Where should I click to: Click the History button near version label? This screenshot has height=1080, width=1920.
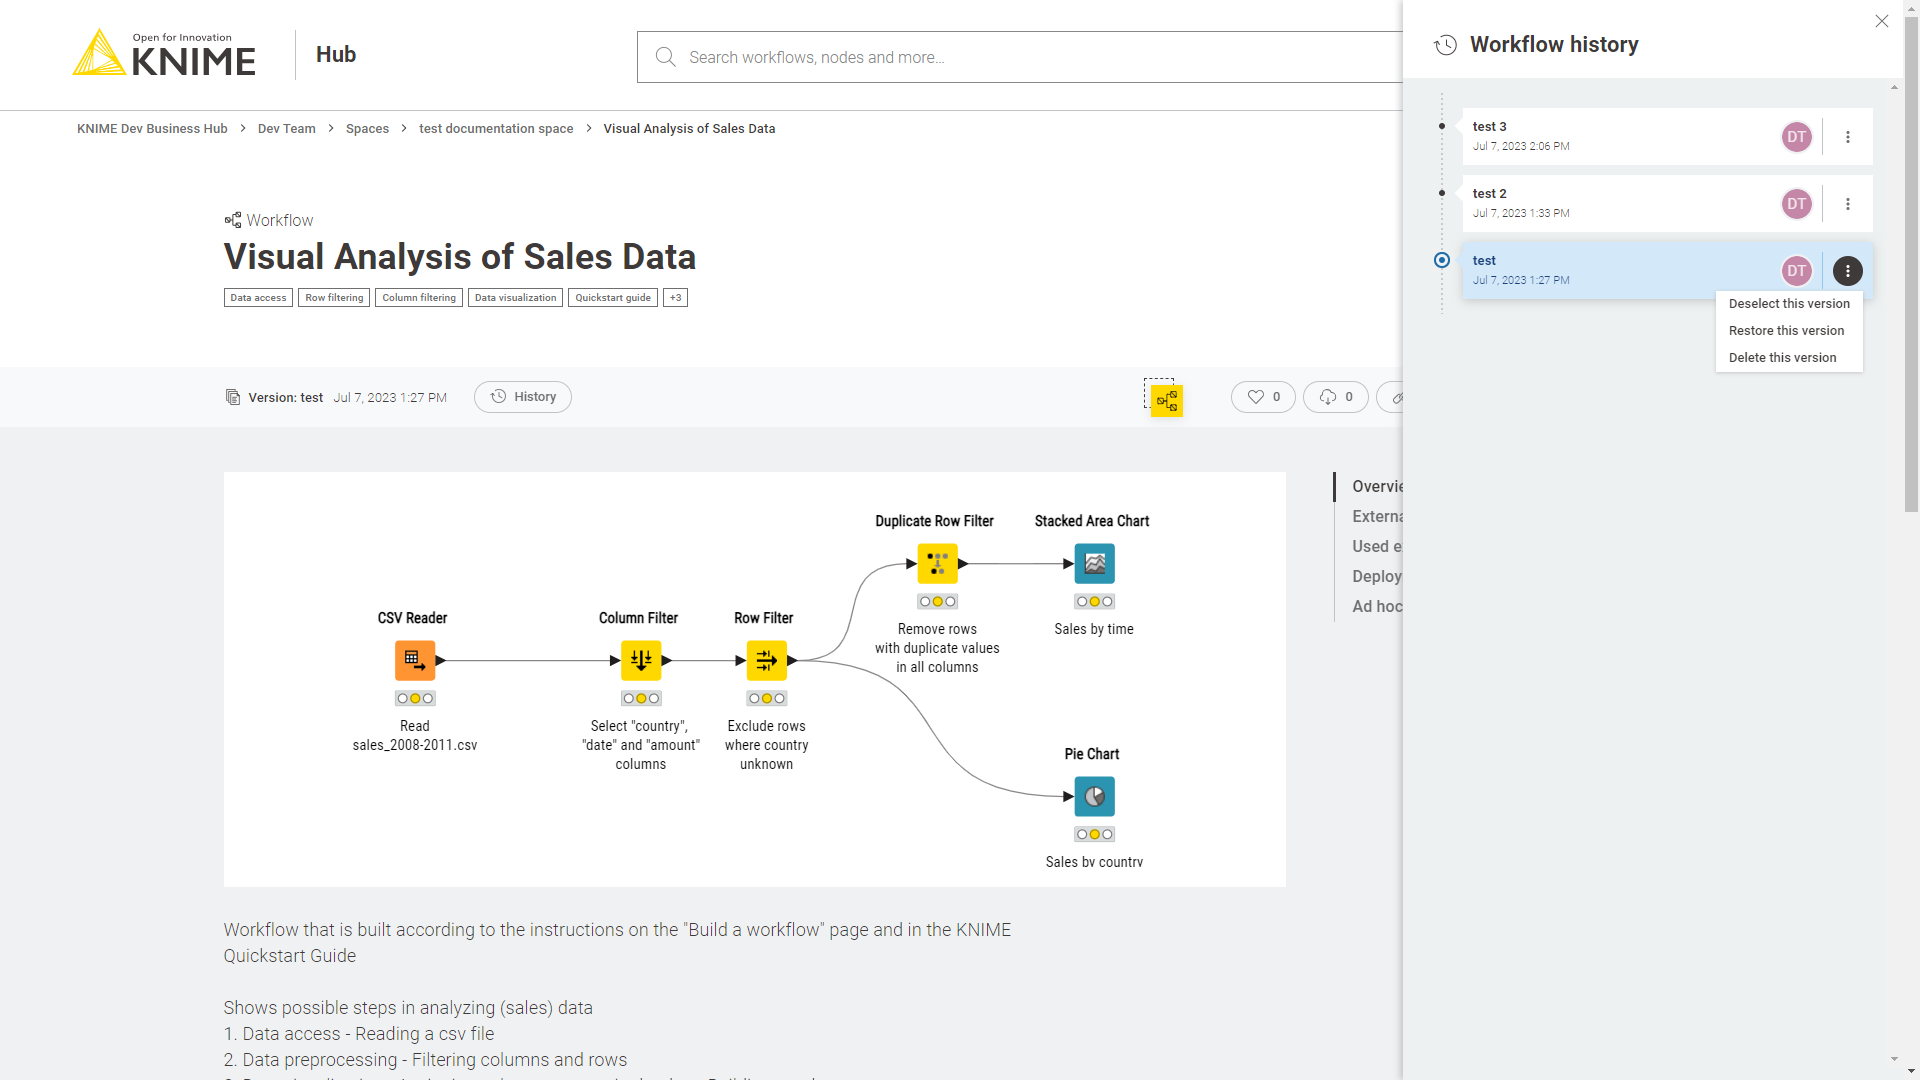click(x=524, y=397)
